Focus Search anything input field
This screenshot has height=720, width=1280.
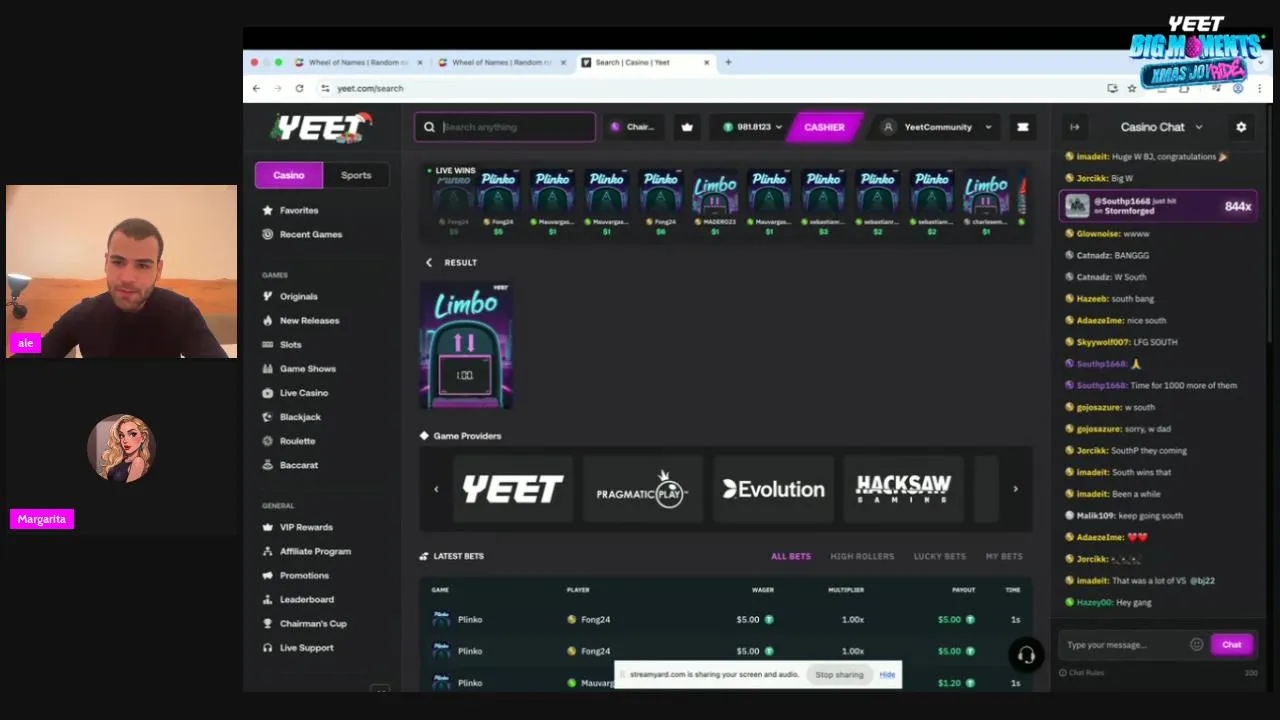click(x=505, y=127)
